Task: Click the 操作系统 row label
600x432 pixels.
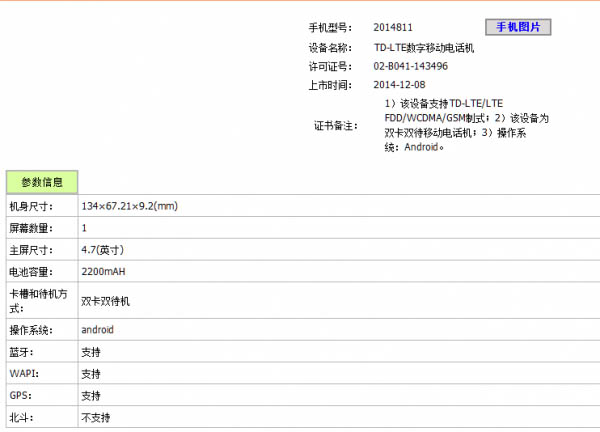Action: point(31,330)
